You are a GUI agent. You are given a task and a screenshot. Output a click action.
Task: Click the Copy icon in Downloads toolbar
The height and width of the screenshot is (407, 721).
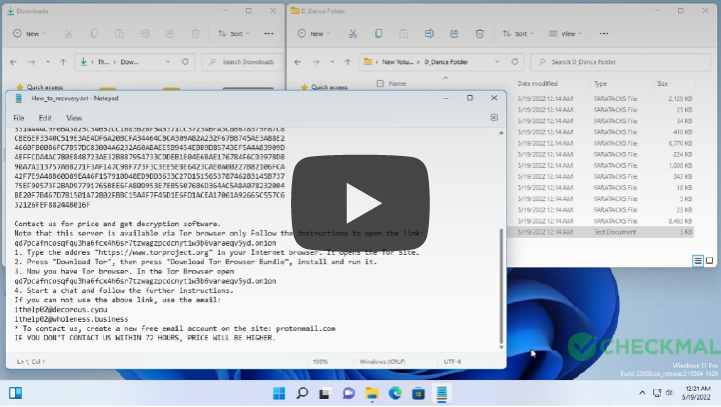[x=94, y=34]
